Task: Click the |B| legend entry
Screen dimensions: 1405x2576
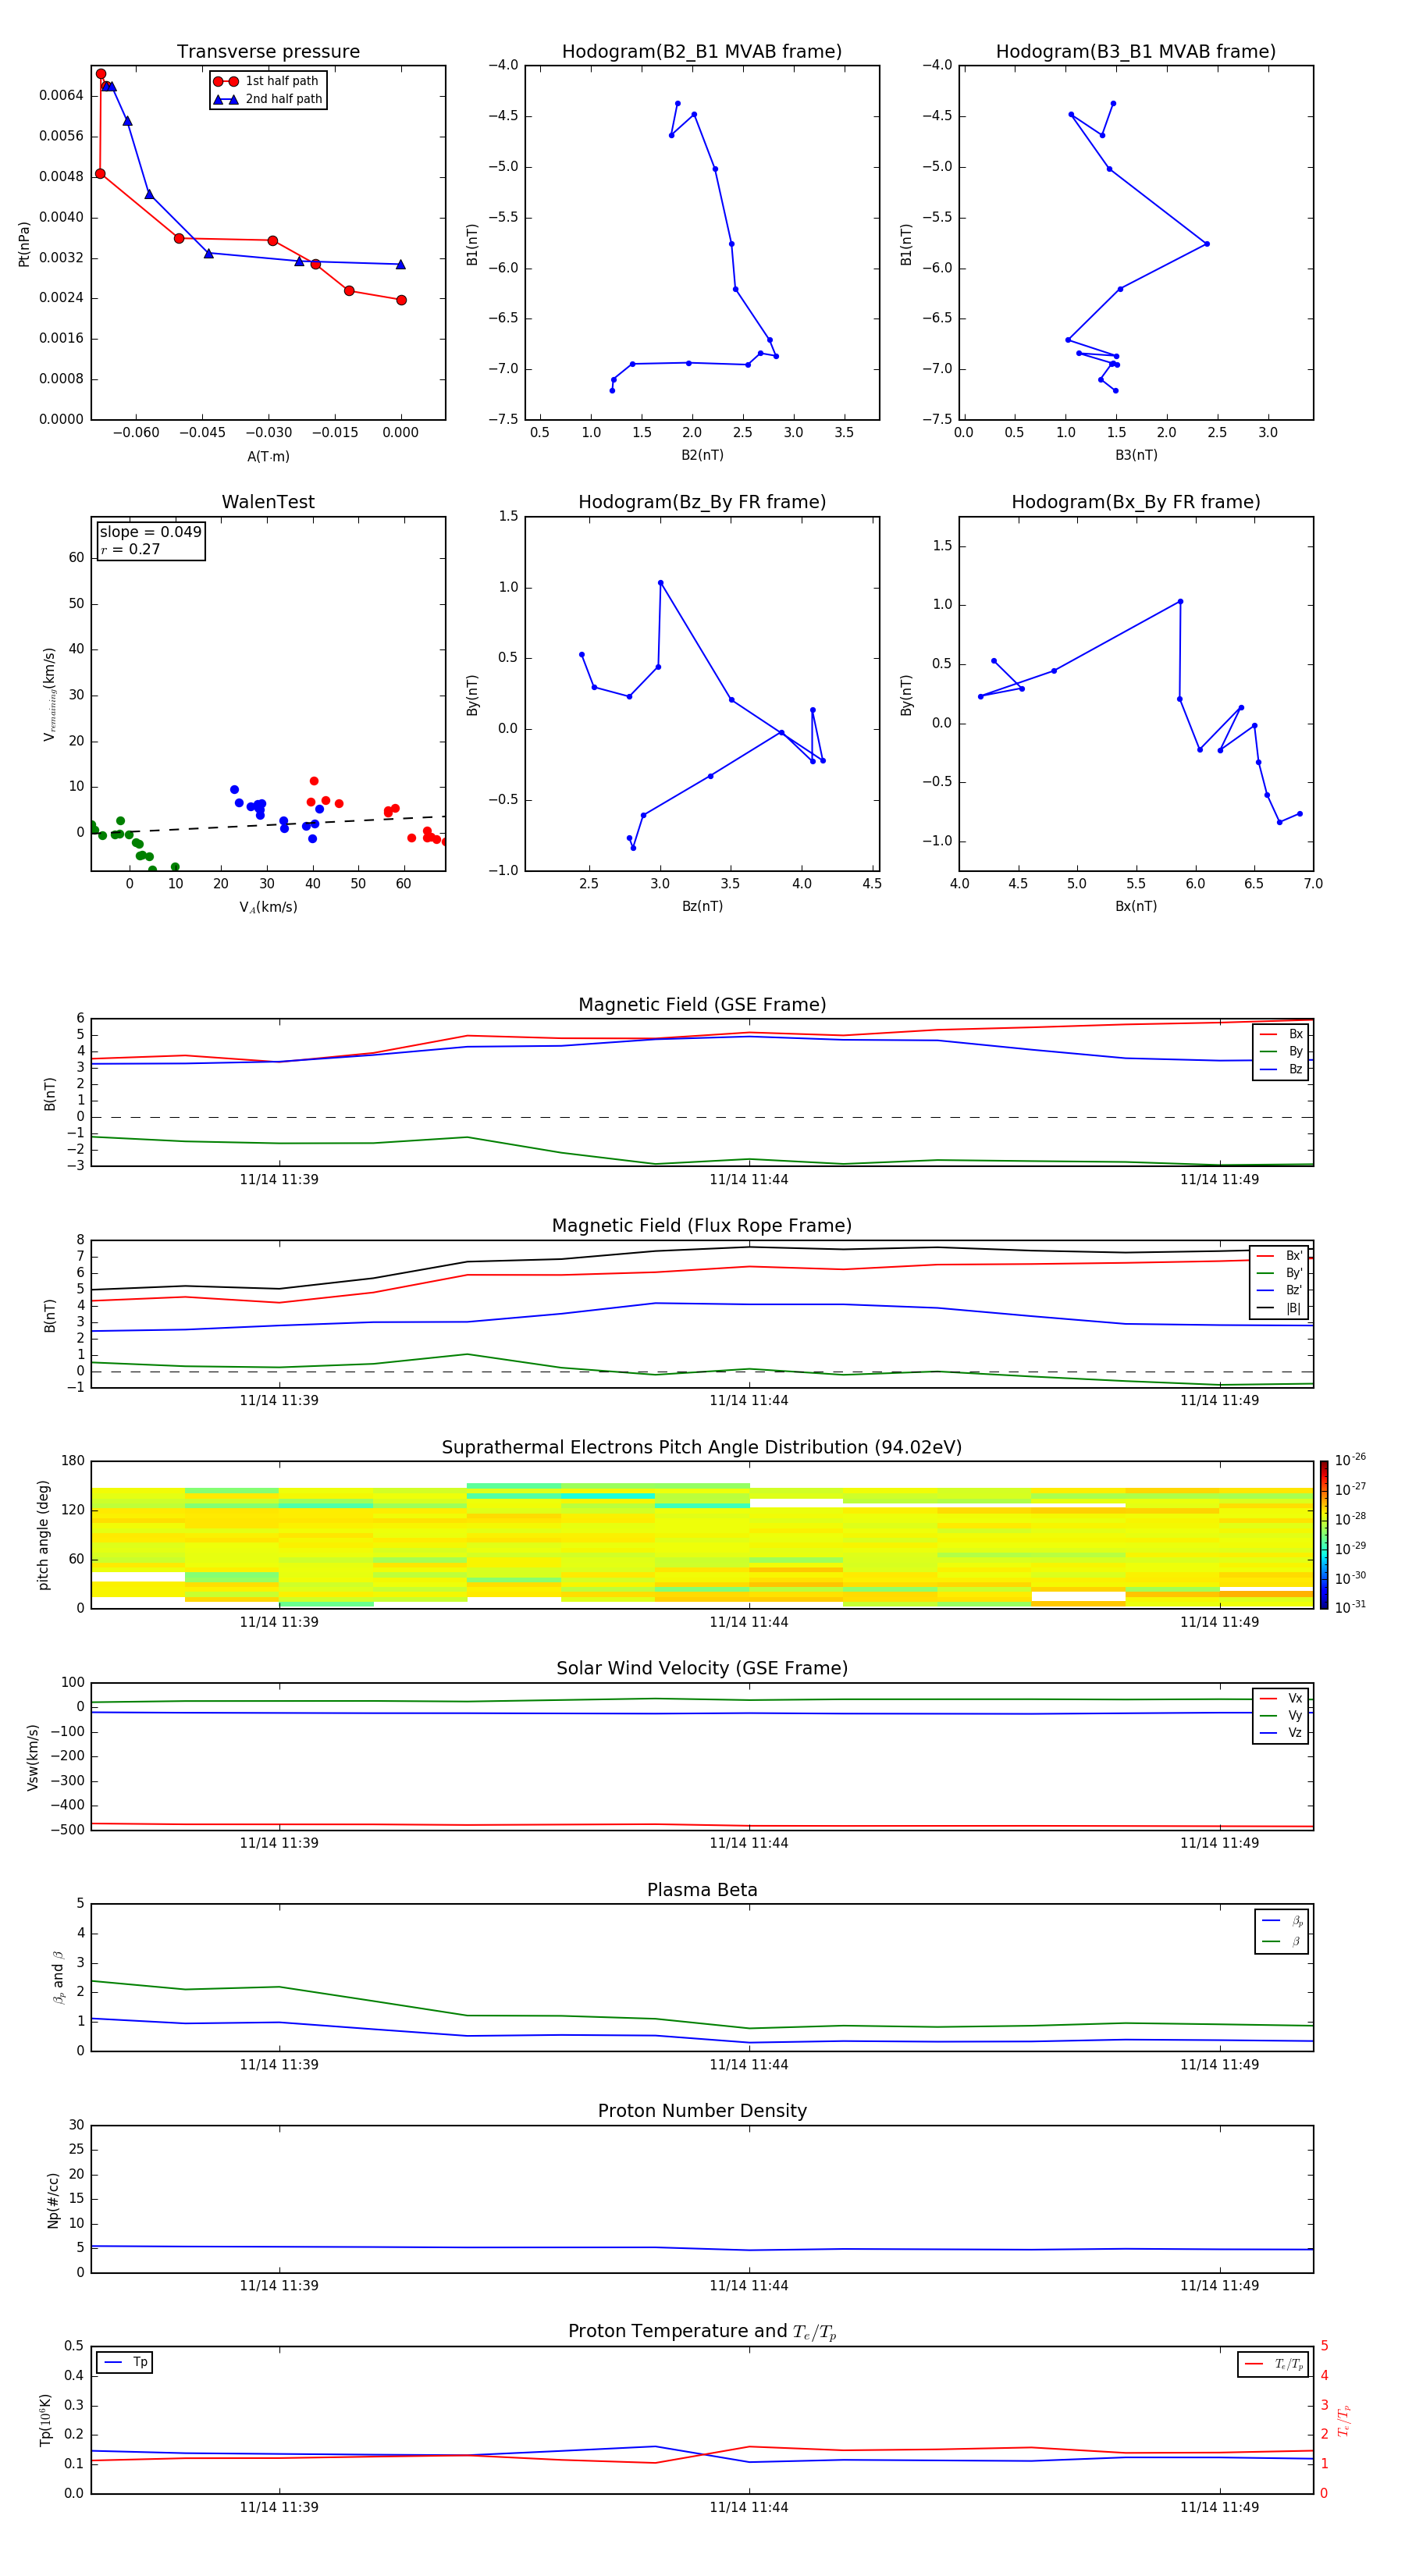Action: pos(1280,1308)
